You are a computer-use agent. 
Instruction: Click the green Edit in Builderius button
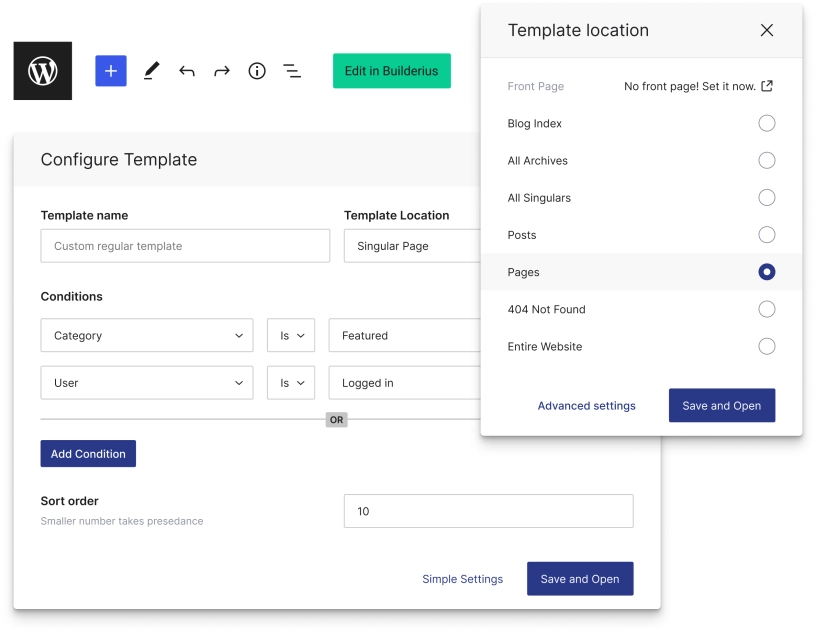[x=391, y=71]
